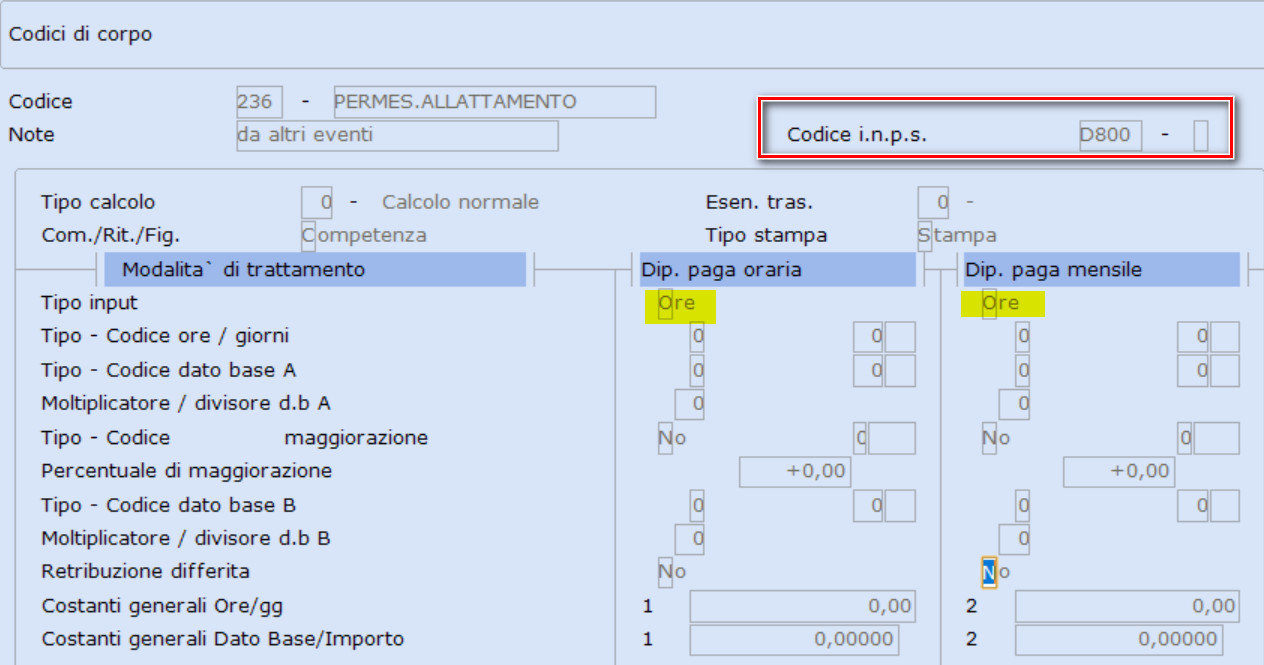
Task: Click the 'Dip. paga mensile' column header
Action: tap(1102, 270)
